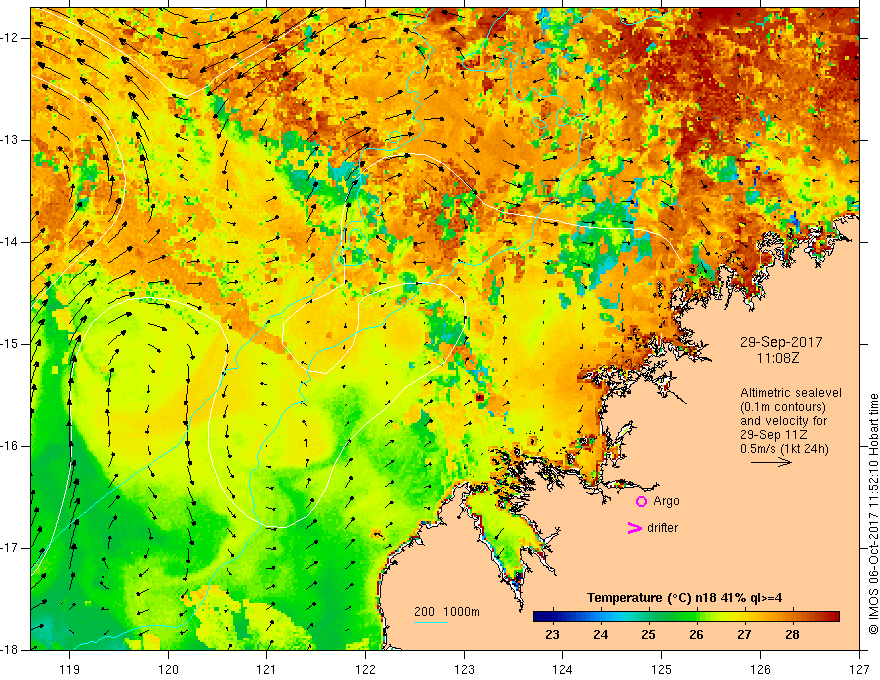Viewport: 880px width, 680px height.
Task: Click the '11:08Z' time text
Action: click(x=777, y=357)
